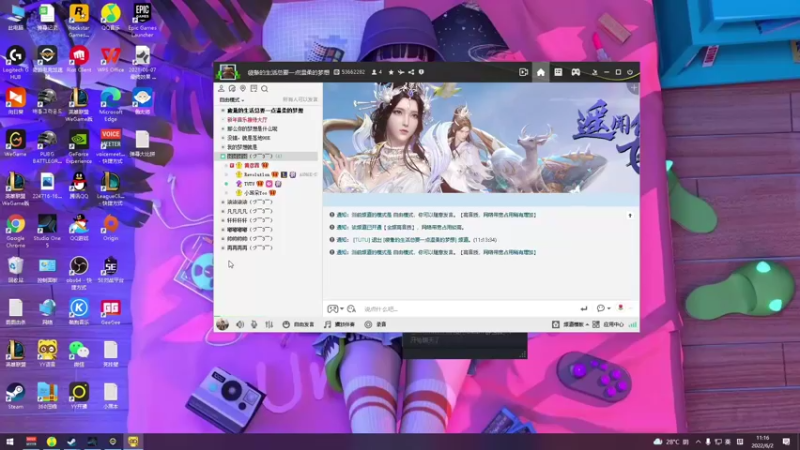Image resolution: width=800 pixels, height=450 pixels.
Task: Open the video/live icon in title bar
Action: tap(523, 72)
